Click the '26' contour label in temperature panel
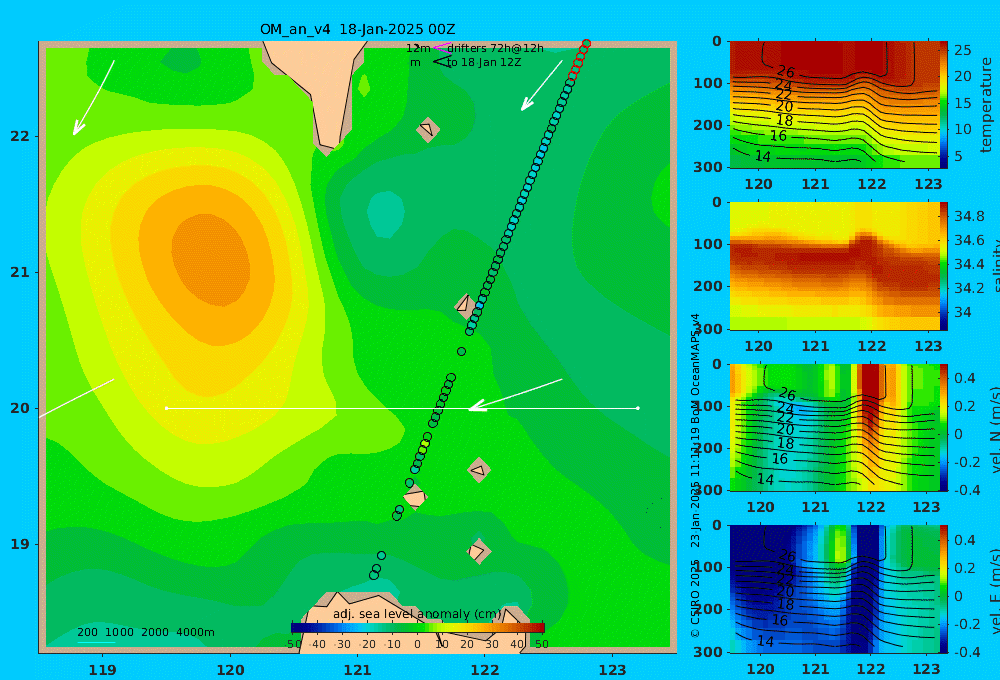The height and width of the screenshot is (680, 1000). click(786, 71)
